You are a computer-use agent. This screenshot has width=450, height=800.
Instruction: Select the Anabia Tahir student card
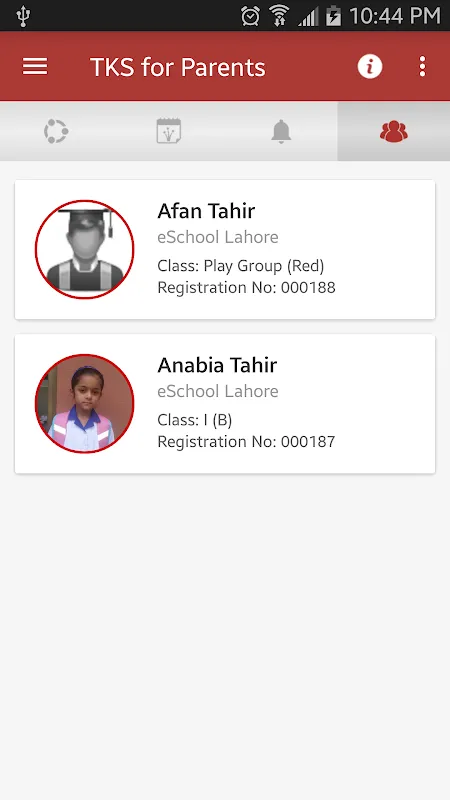tap(225, 404)
